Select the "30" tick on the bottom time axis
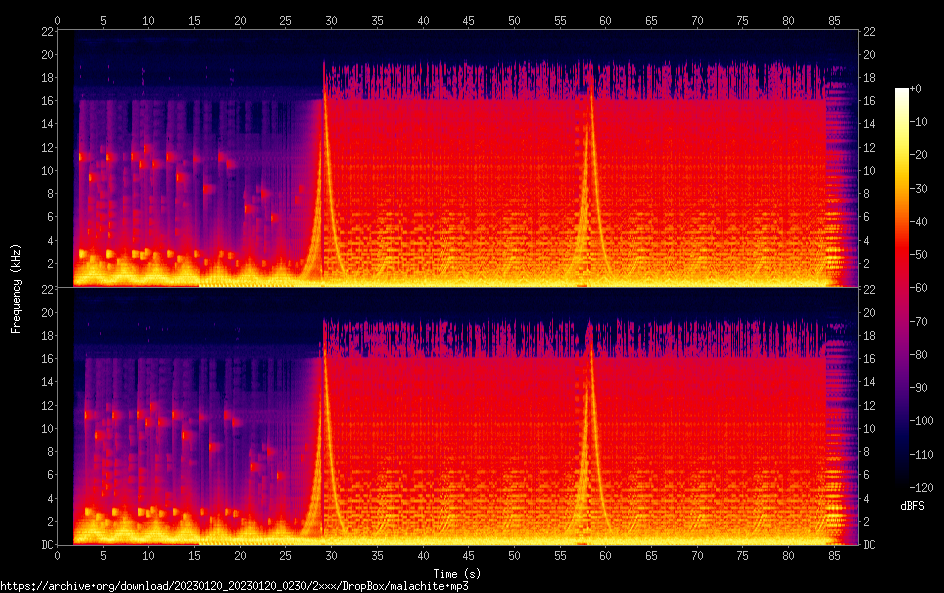The image size is (944, 593). click(x=331, y=555)
